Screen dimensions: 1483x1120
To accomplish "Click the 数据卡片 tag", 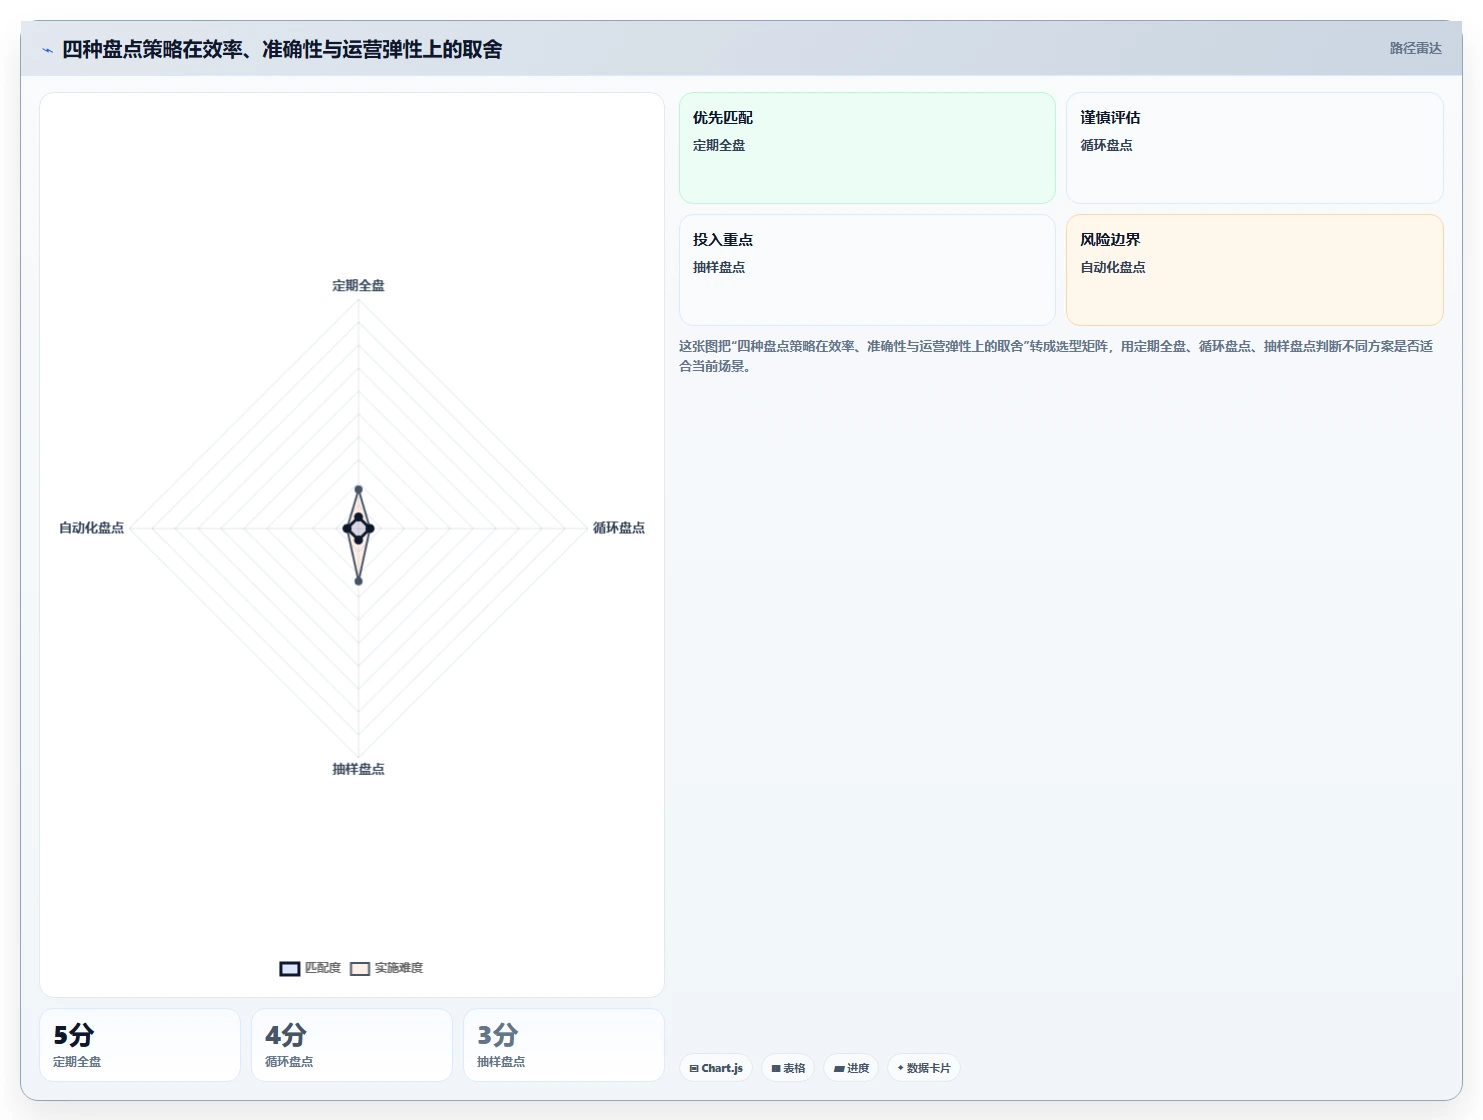I will click(x=924, y=1068).
